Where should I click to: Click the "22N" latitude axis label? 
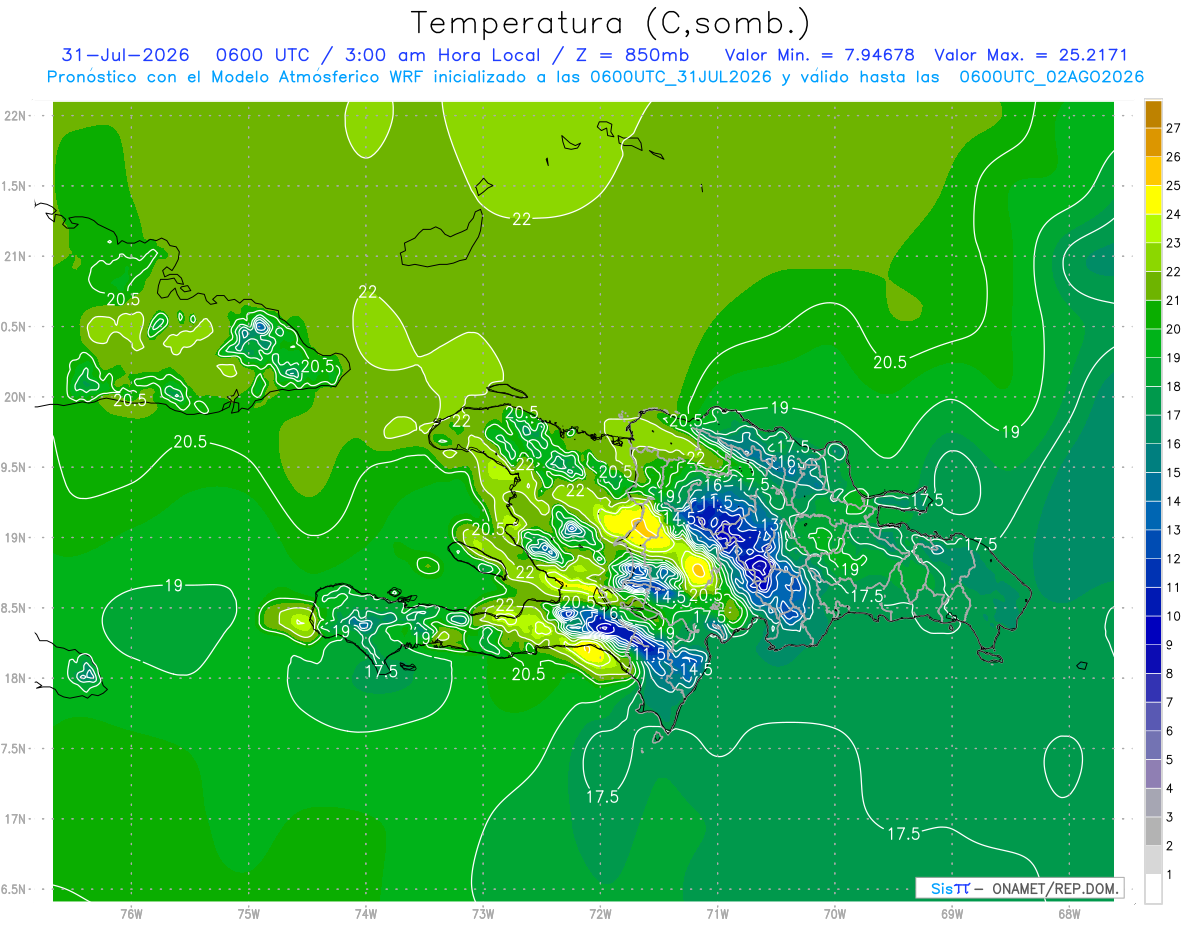click(15, 116)
